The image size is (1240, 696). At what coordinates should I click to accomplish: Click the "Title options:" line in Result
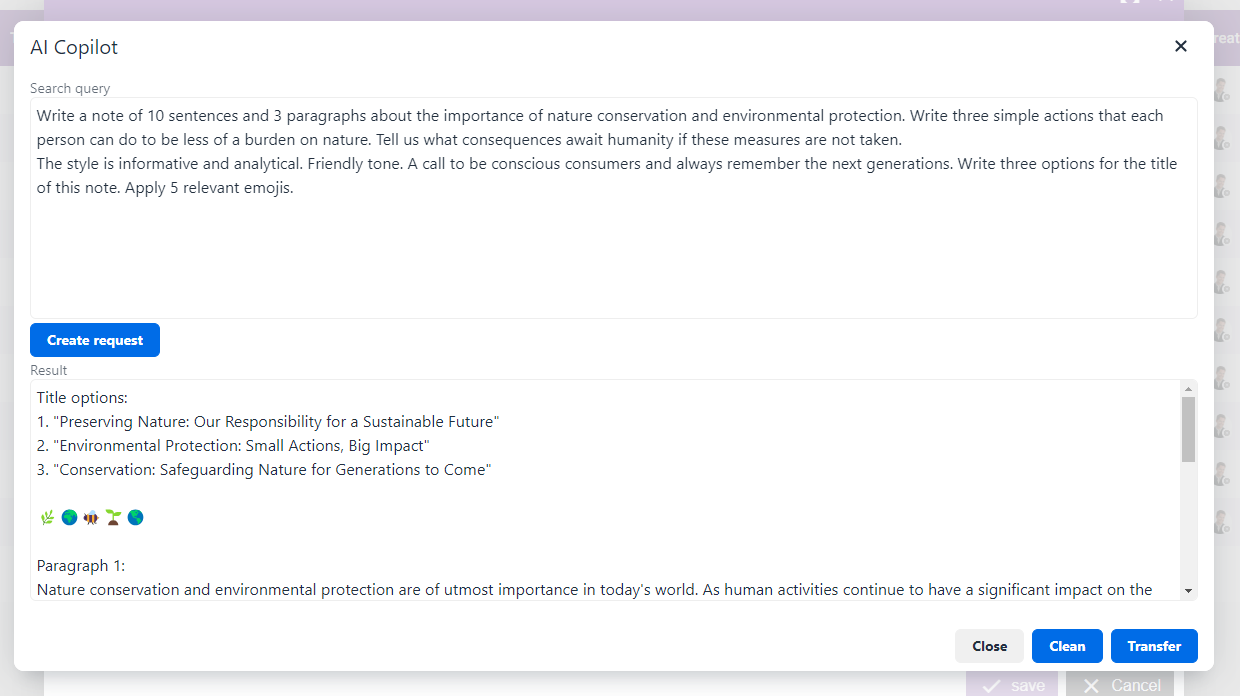pyautogui.click(x=82, y=398)
